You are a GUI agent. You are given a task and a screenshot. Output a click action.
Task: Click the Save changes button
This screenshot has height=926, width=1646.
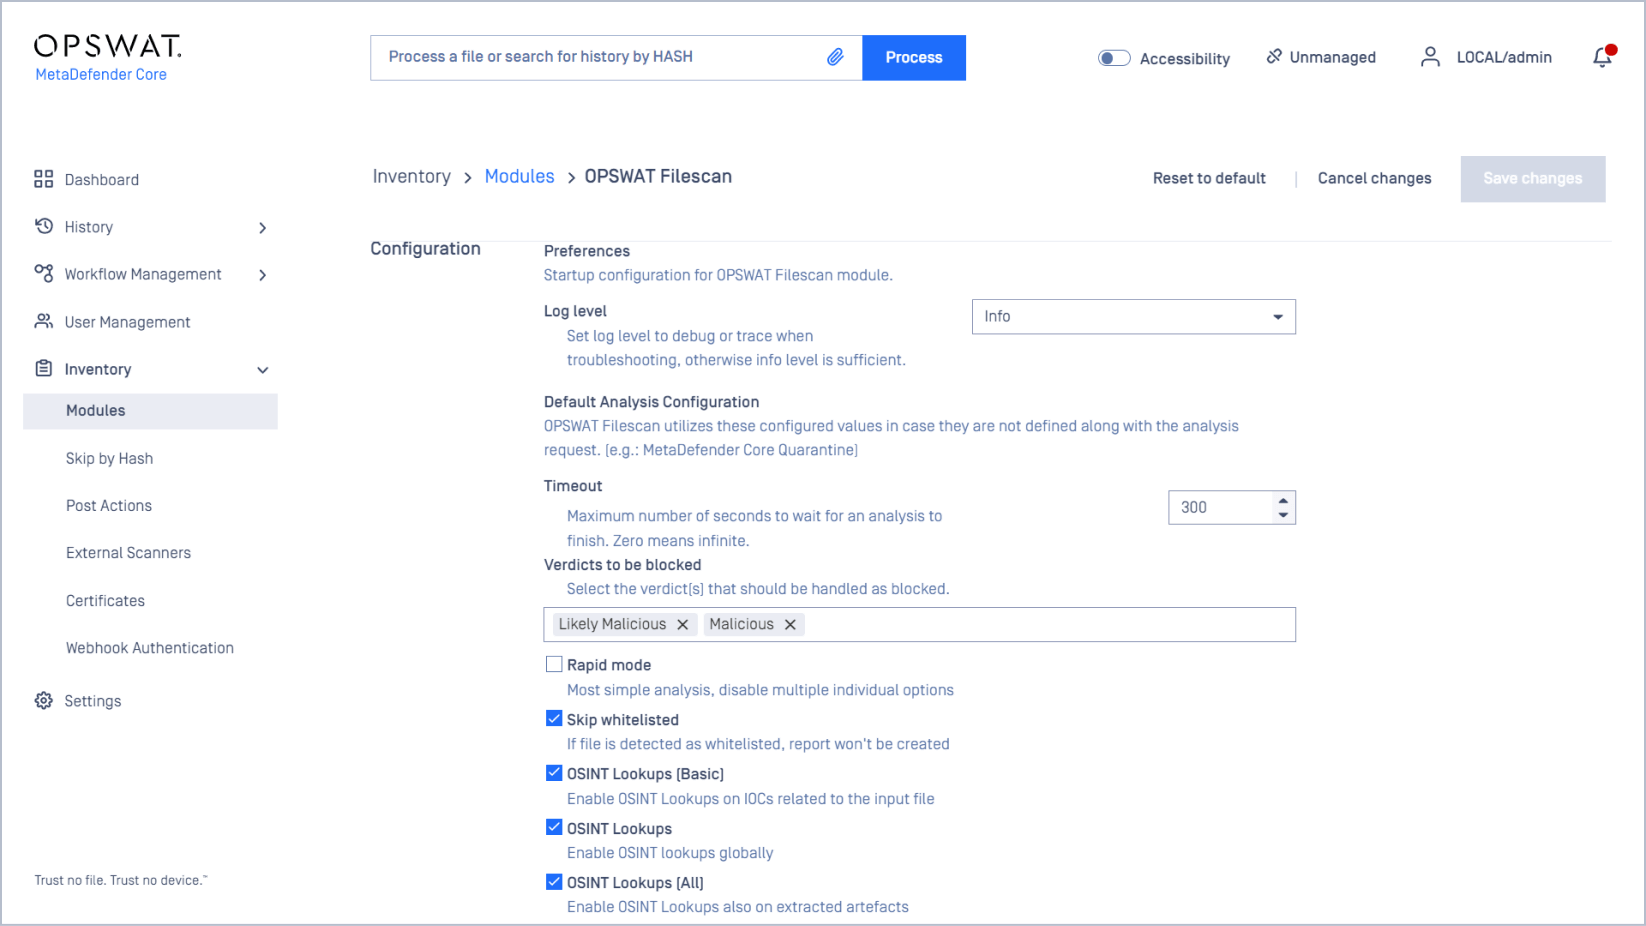point(1533,179)
